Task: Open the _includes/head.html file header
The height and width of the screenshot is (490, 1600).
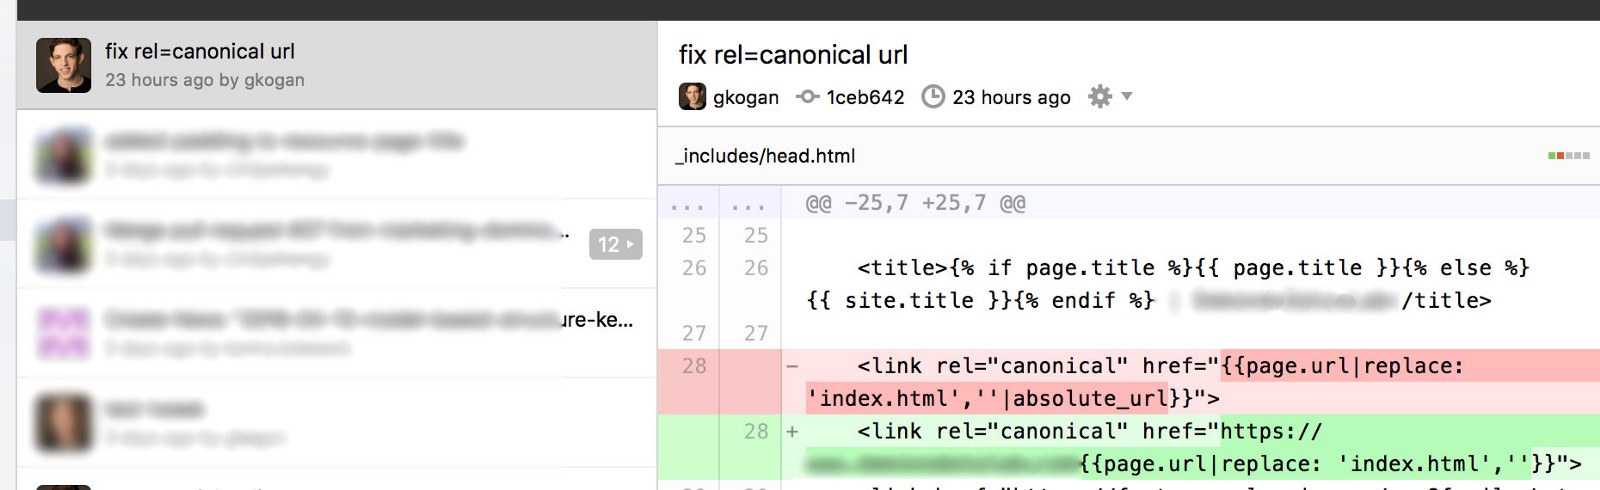Action: 766,156
